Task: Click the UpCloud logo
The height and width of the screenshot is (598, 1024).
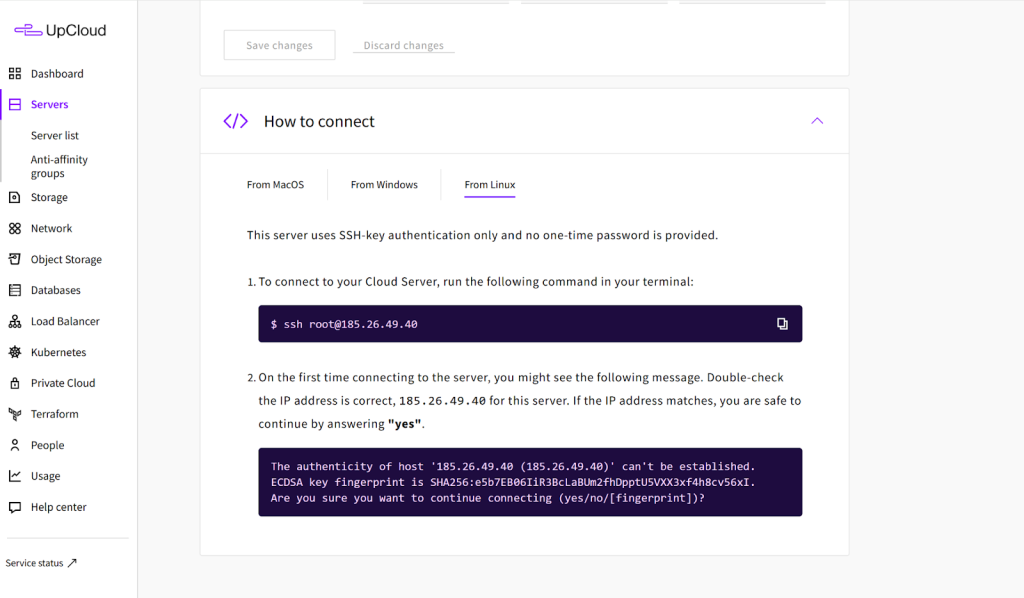Action: click(60, 31)
